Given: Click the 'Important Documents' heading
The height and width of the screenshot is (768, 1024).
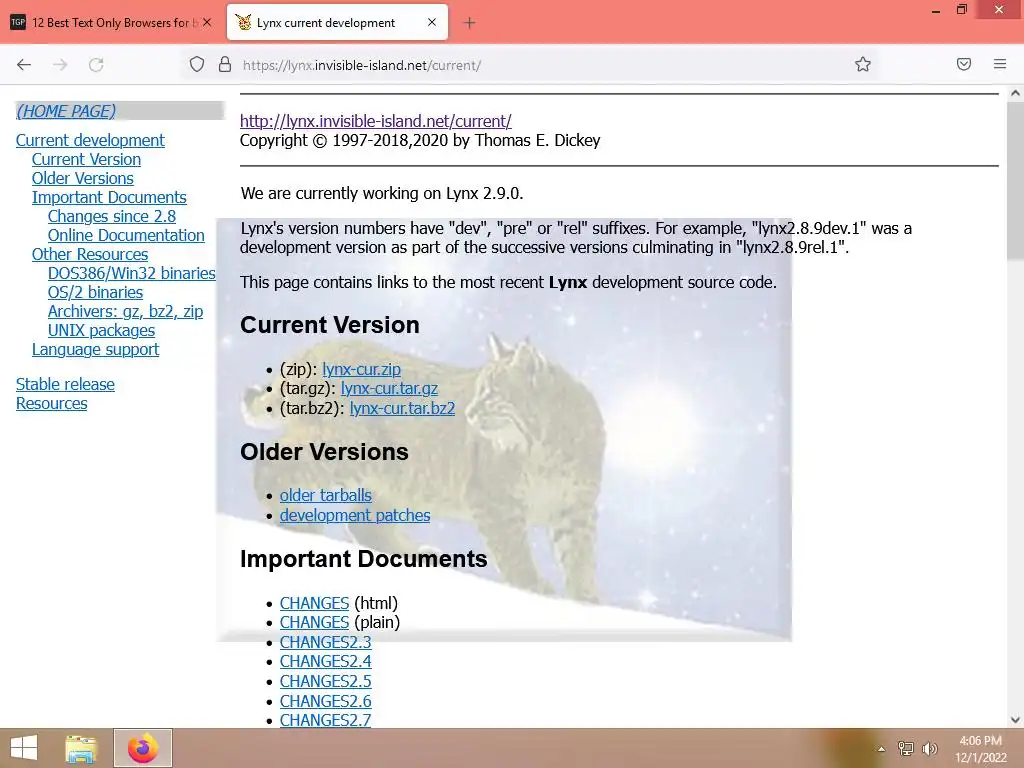Looking at the screenshot, I should coord(364,559).
